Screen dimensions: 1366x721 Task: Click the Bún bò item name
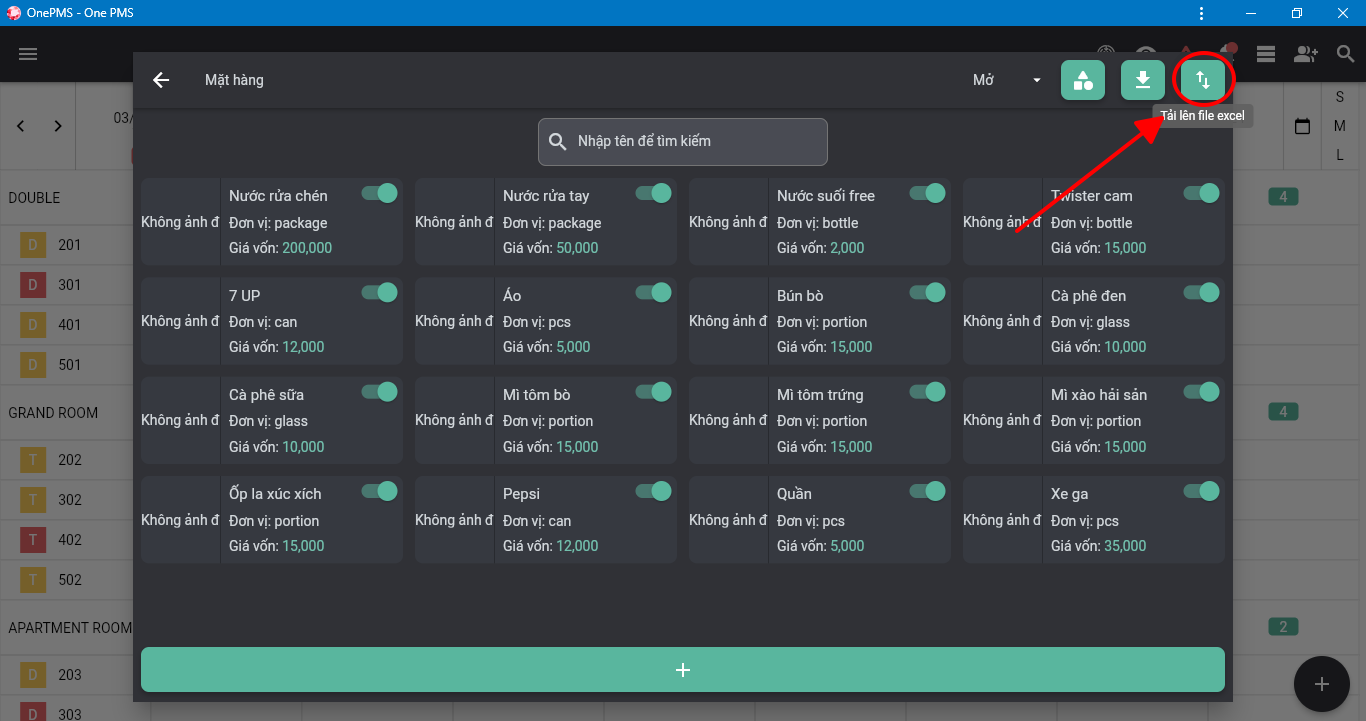[x=800, y=296]
